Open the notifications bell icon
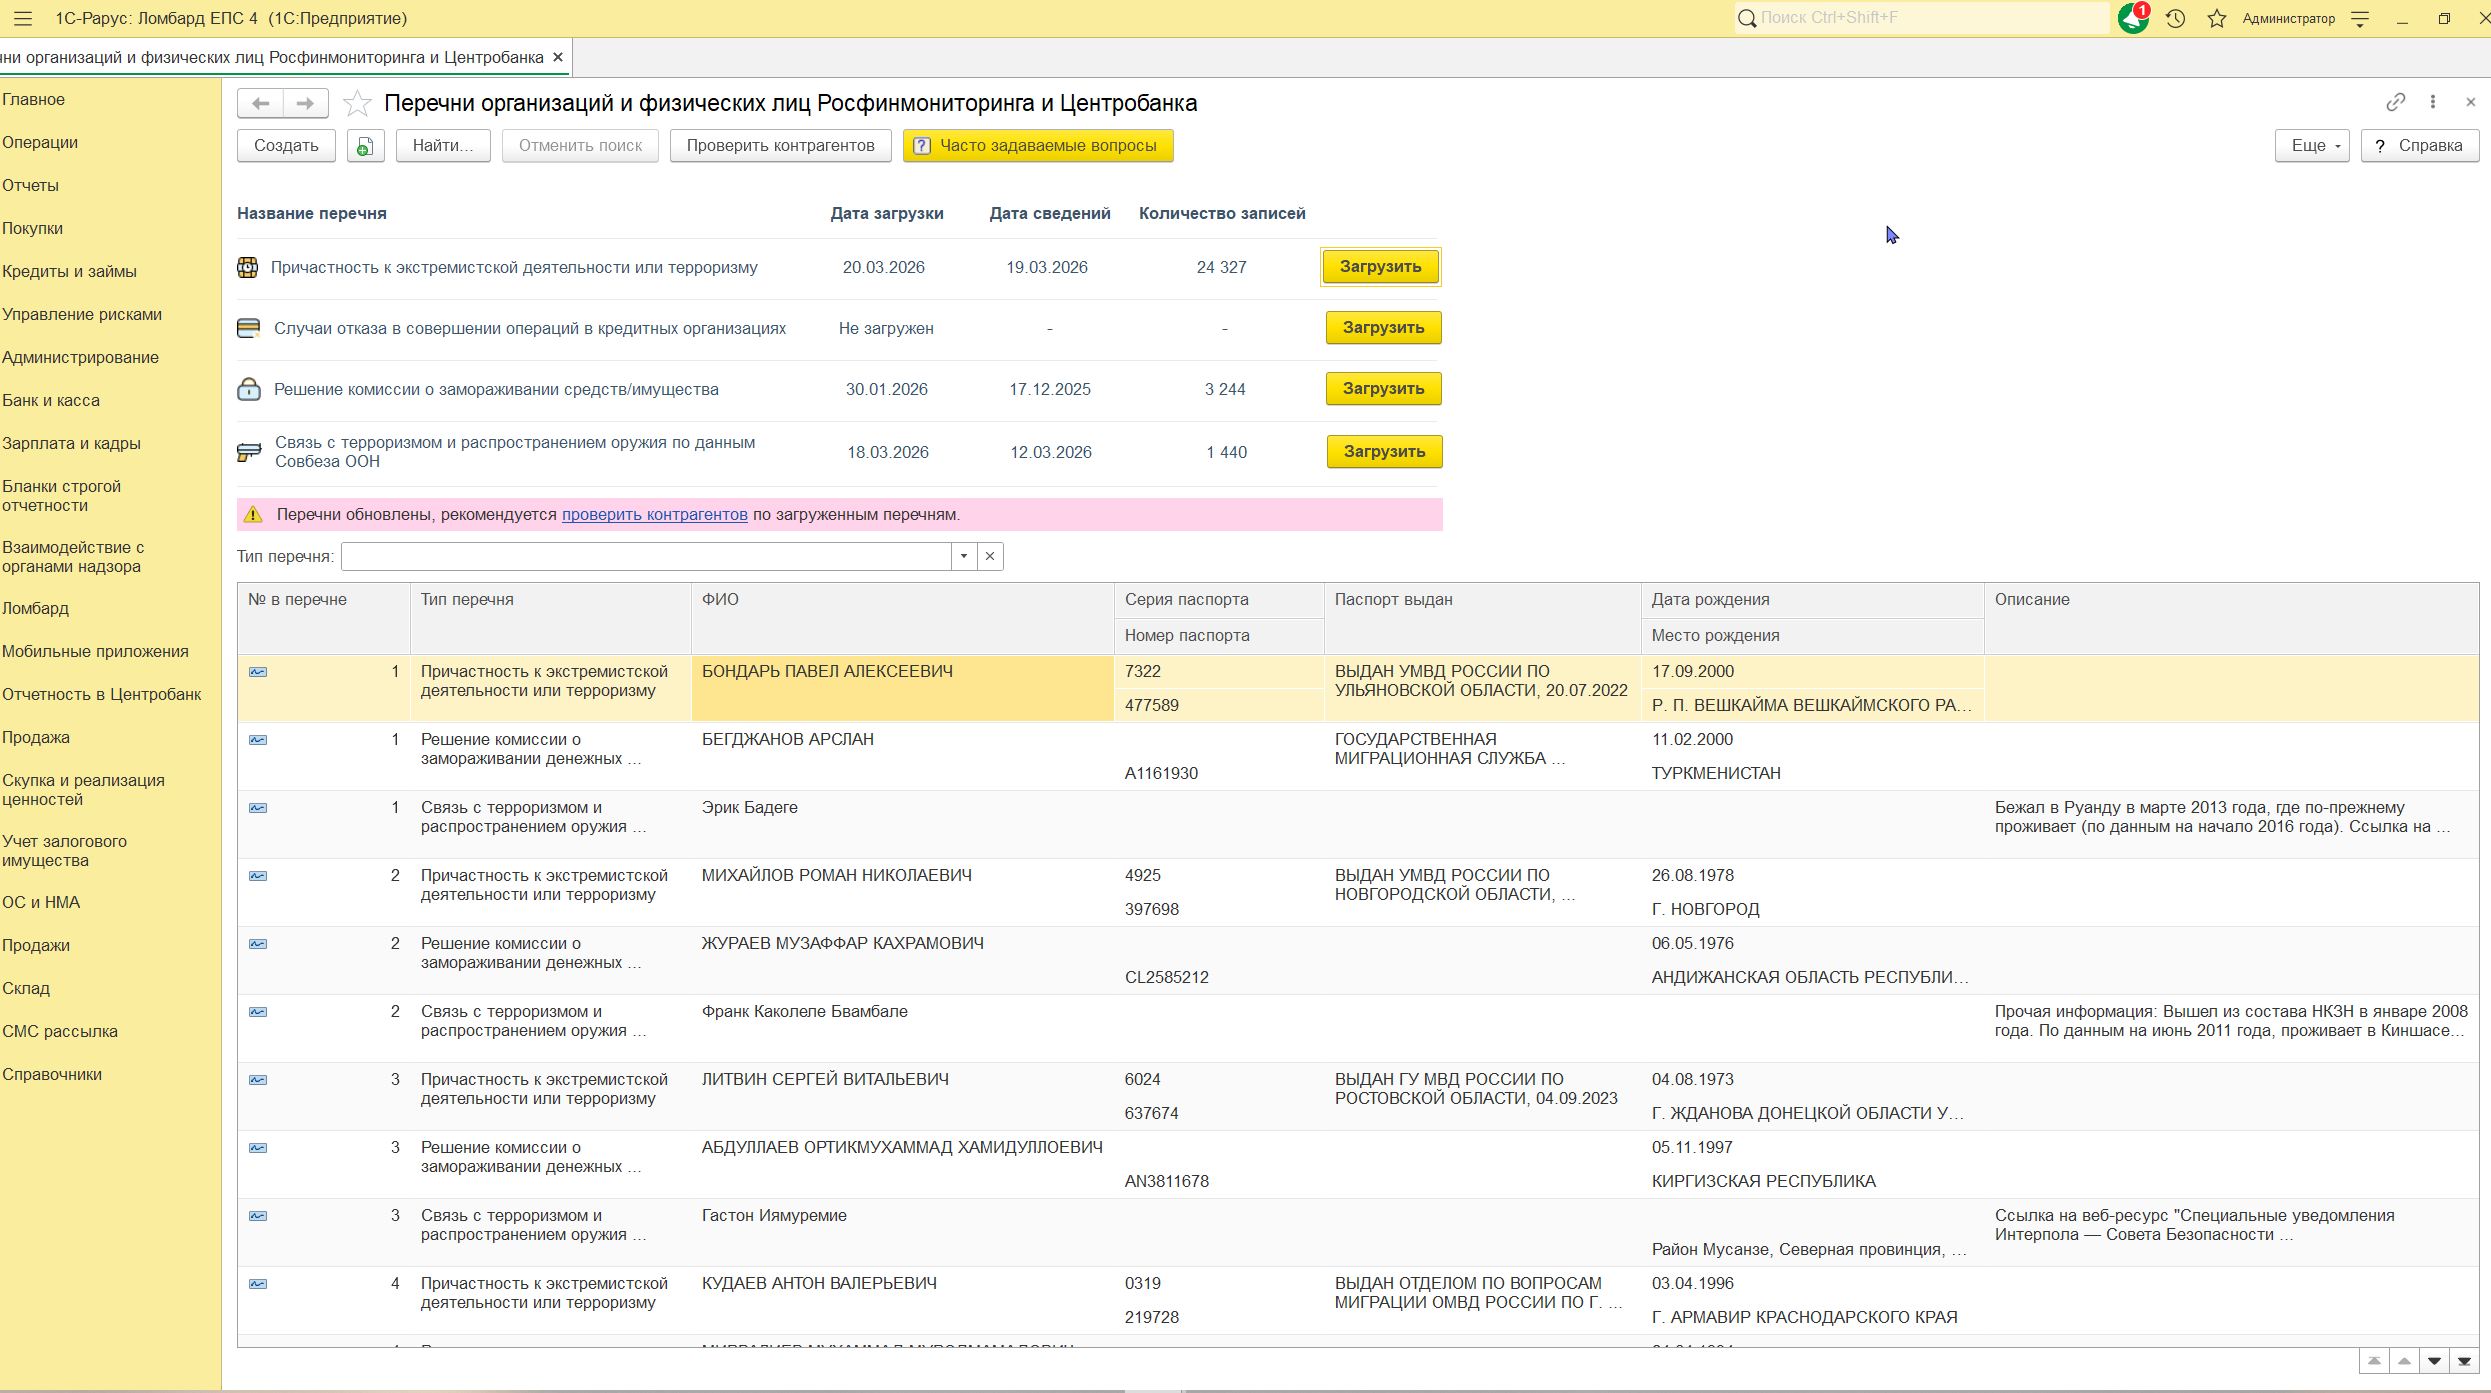Image resolution: width=2491 pixels, height=1393 pixels. click(2132, 18)
